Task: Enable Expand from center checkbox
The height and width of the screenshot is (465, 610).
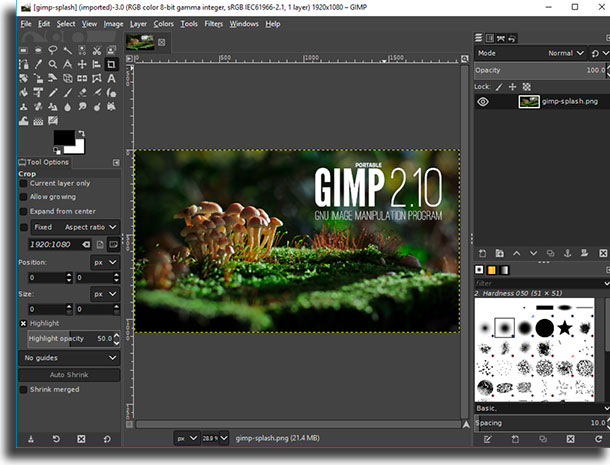Action: click(23, 211)
